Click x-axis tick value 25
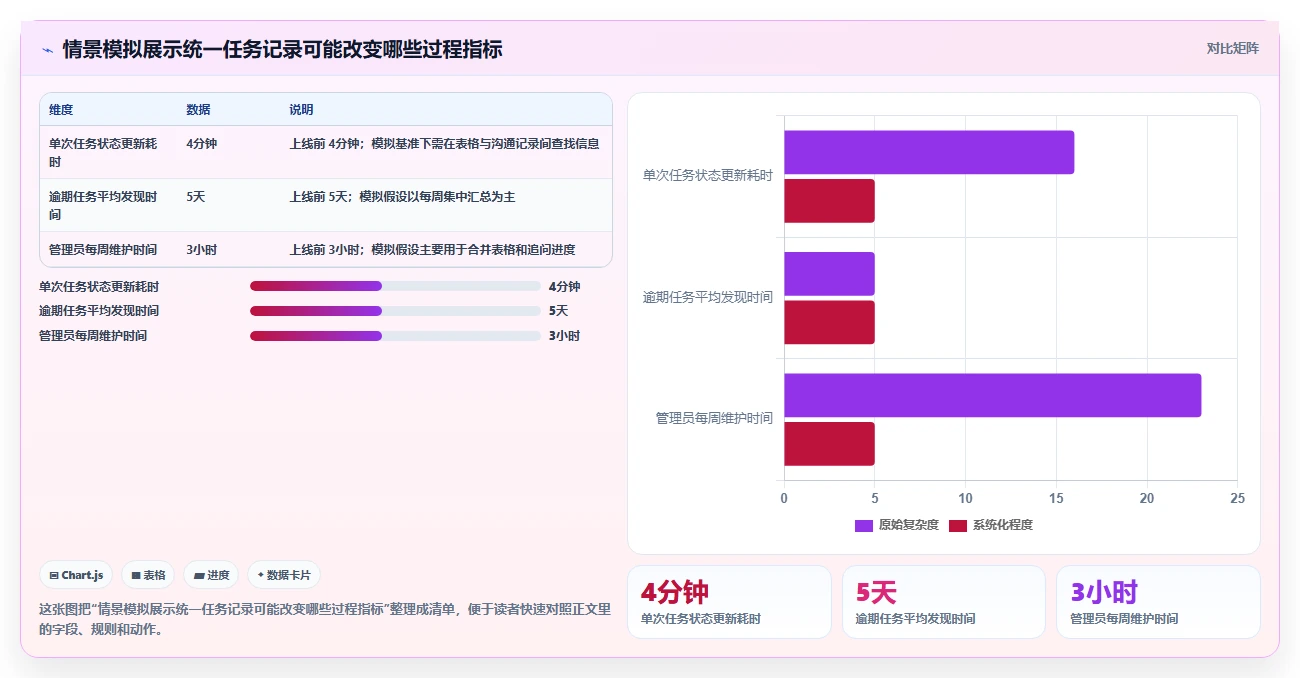This screenshot has height=678, width=1300. coord(1238,498)
